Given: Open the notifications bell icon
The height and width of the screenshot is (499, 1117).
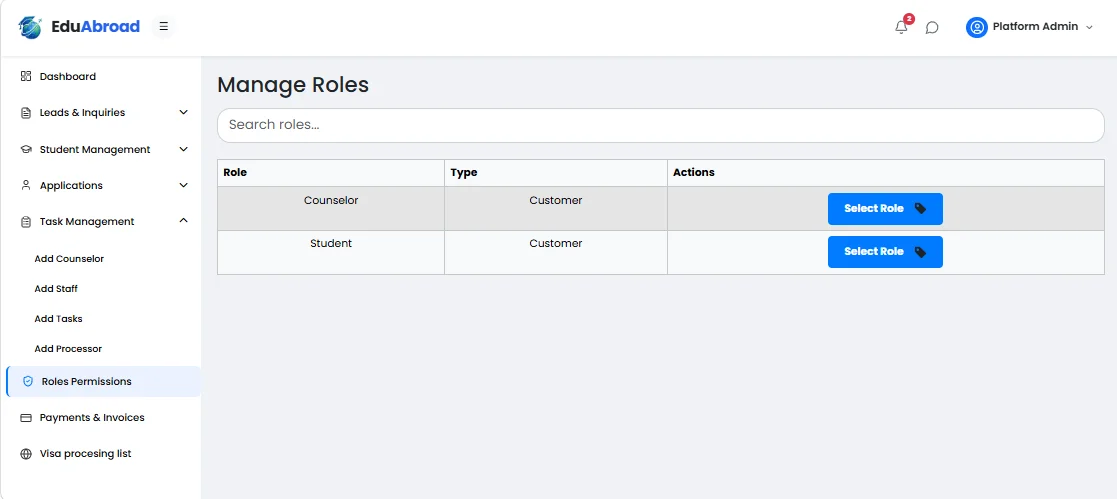Looking at the screenshot, I should tap(901, 27).
